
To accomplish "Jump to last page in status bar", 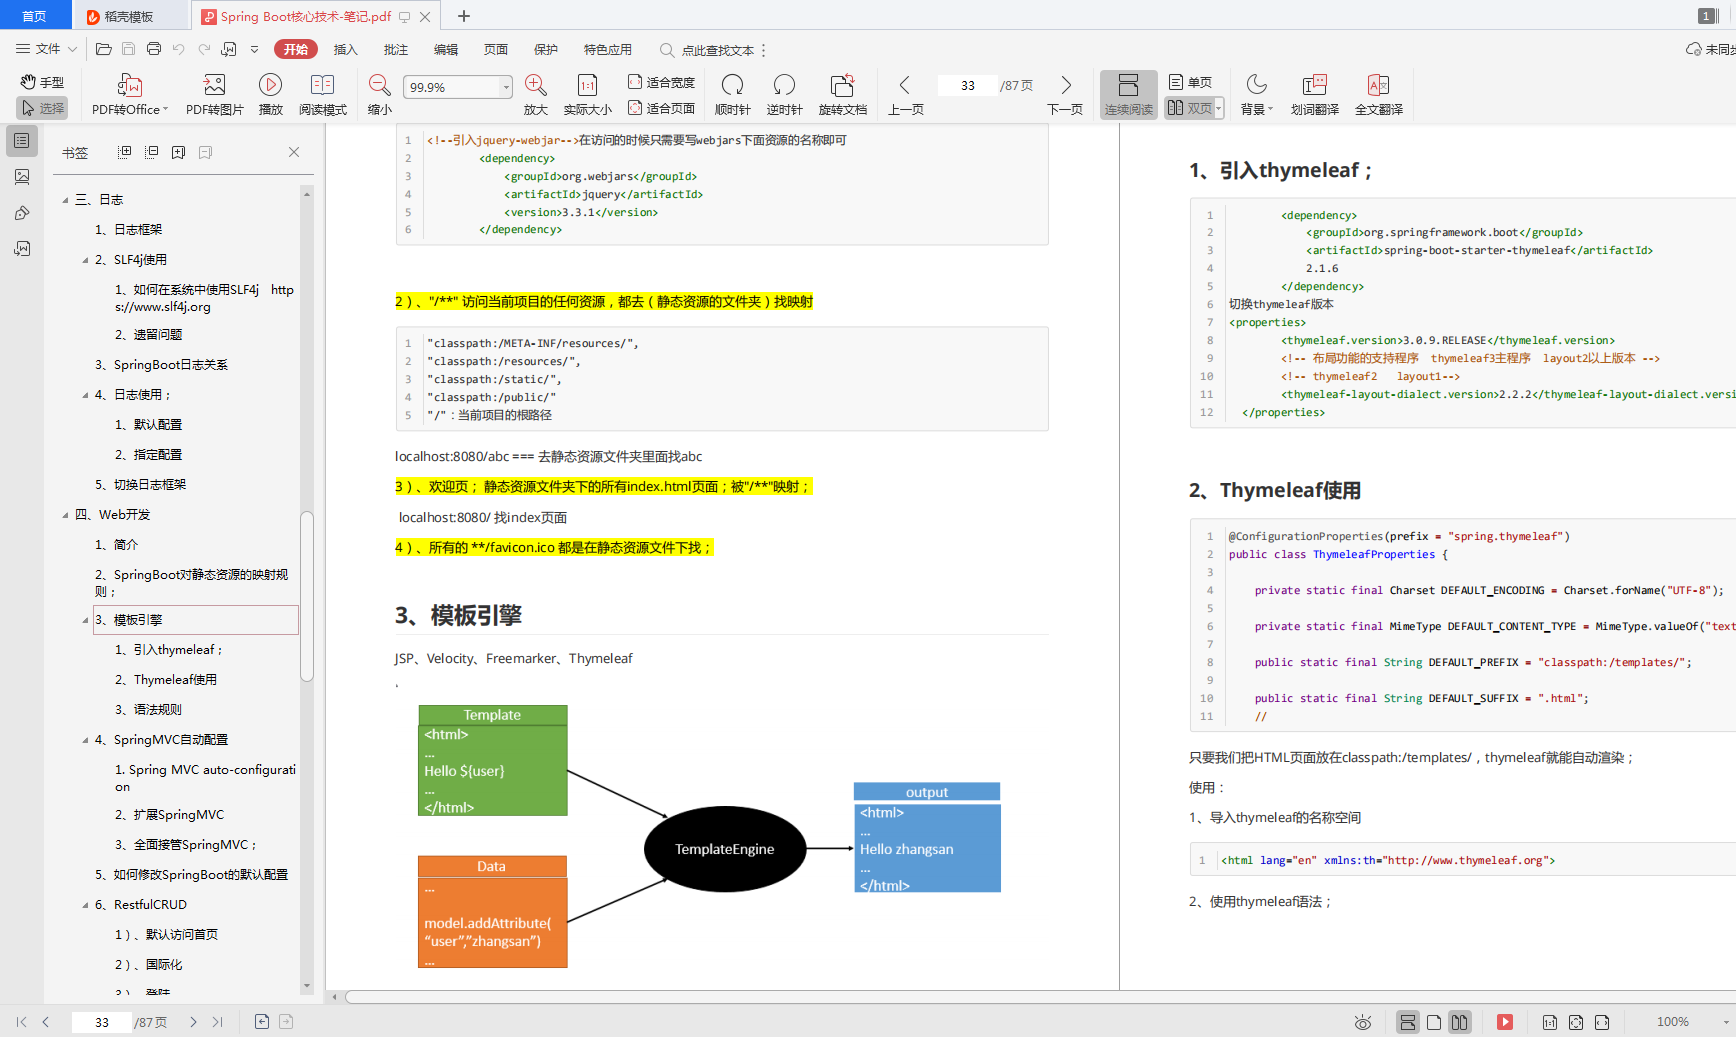I will [x=217, y=1022].
